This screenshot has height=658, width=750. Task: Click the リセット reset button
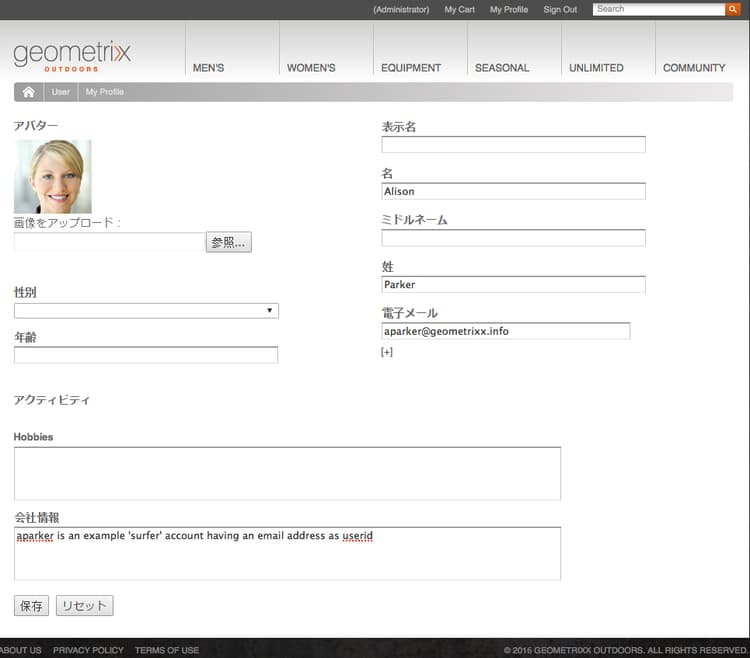[x=85, y=605]
